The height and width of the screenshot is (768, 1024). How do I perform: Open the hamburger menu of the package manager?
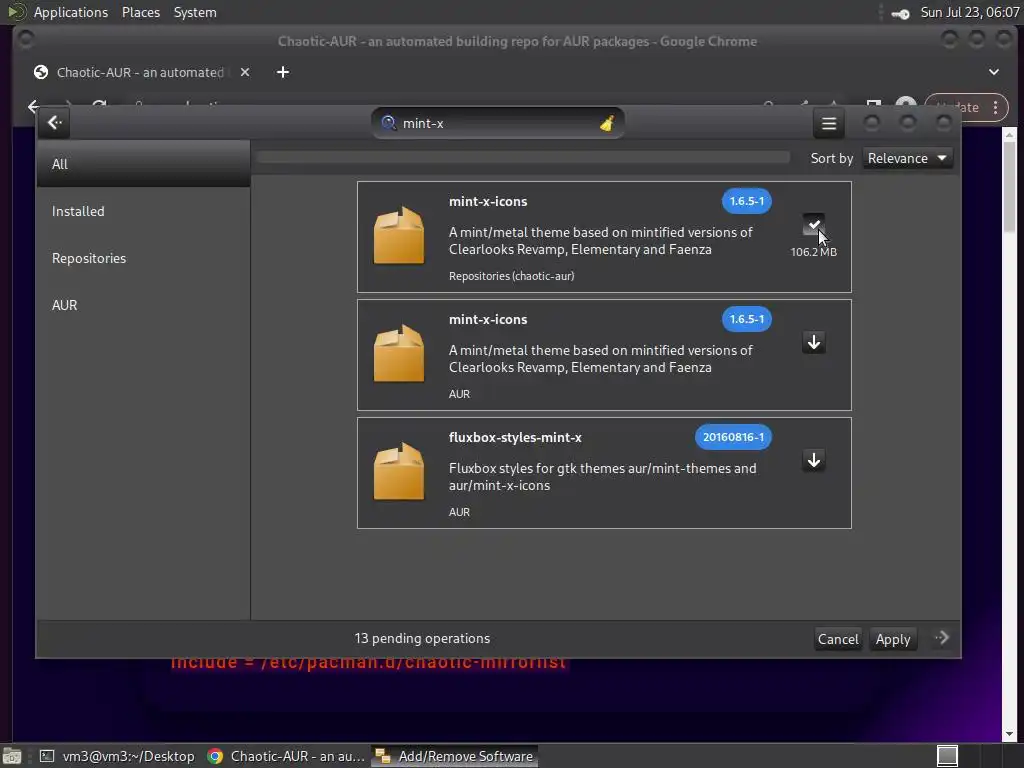click(829, 123)
